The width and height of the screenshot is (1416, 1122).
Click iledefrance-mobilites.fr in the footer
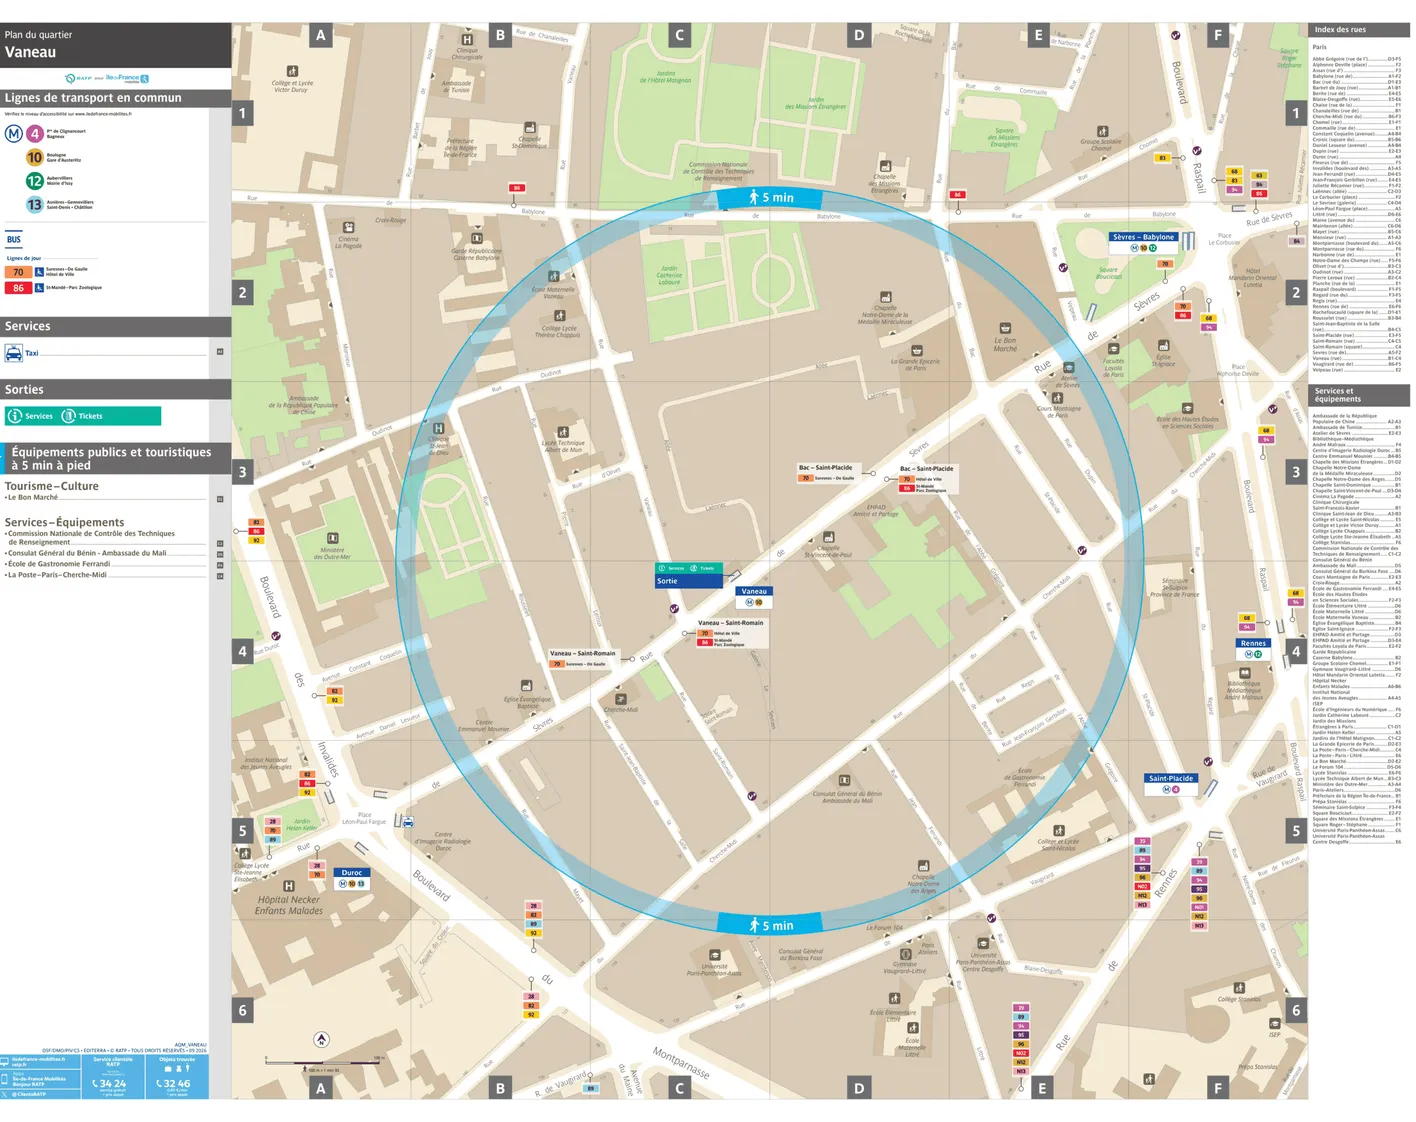(38, 1059)
